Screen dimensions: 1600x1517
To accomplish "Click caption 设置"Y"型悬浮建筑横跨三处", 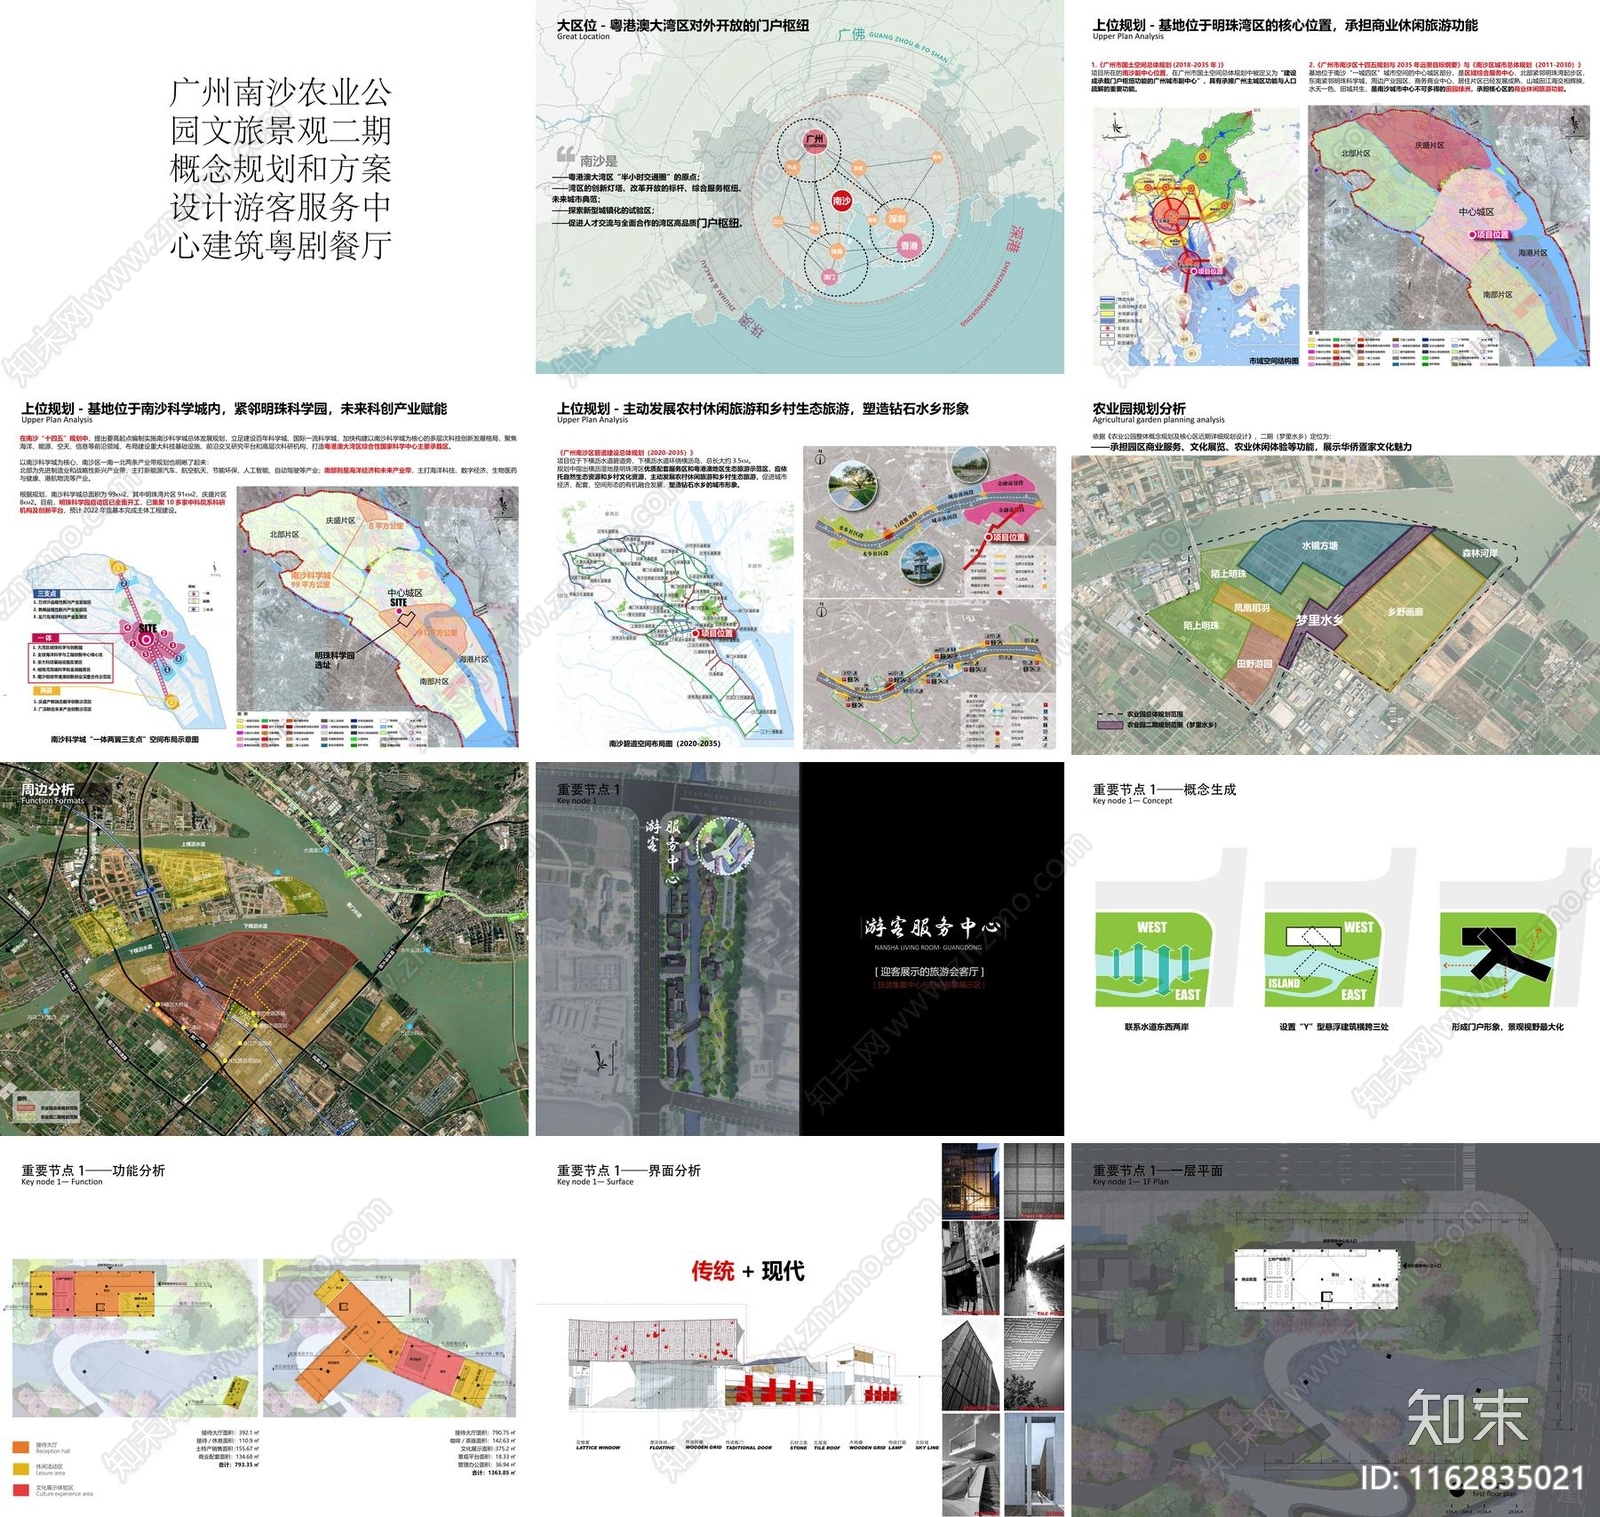I will point(1333,1027).
